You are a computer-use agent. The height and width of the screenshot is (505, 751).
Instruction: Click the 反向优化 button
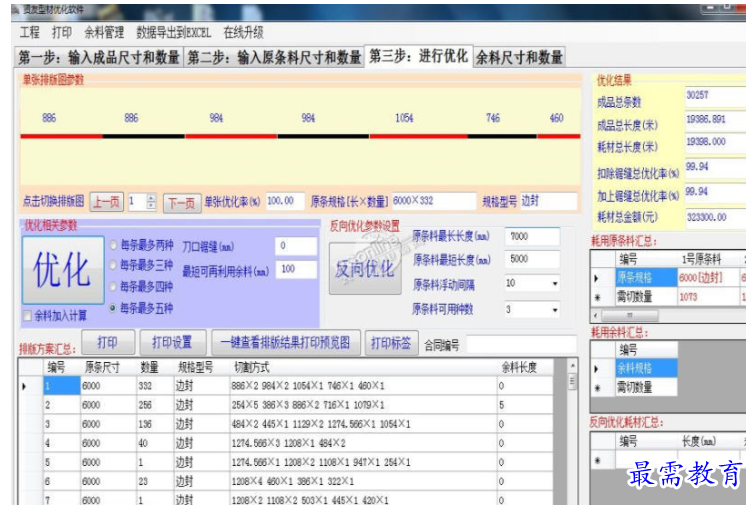[x=365, y=268]
